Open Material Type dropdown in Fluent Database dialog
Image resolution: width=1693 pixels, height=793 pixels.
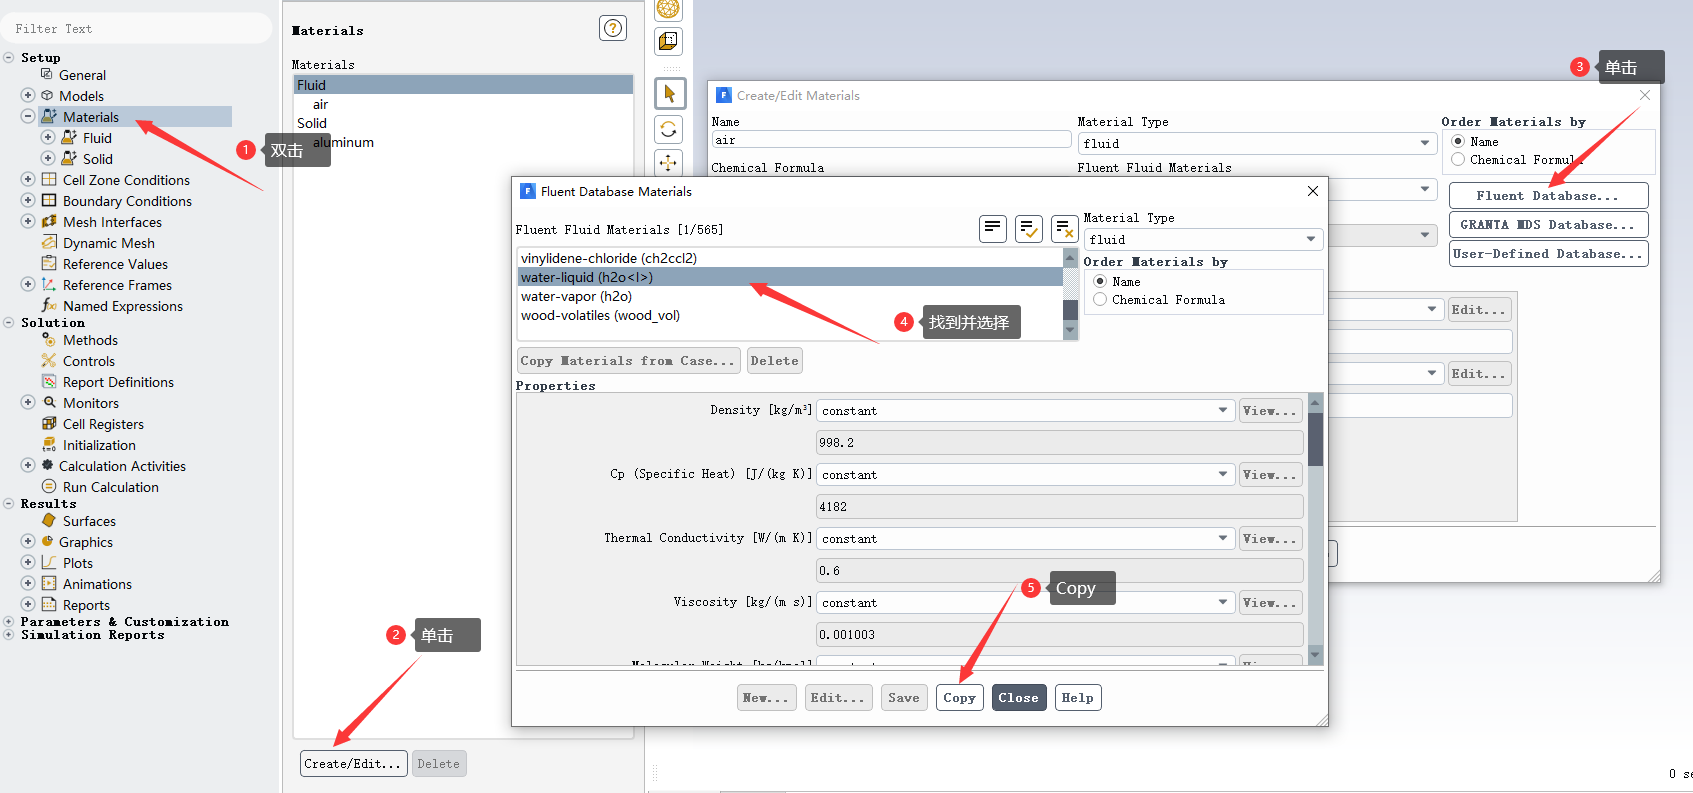[x=1202, y=240]
